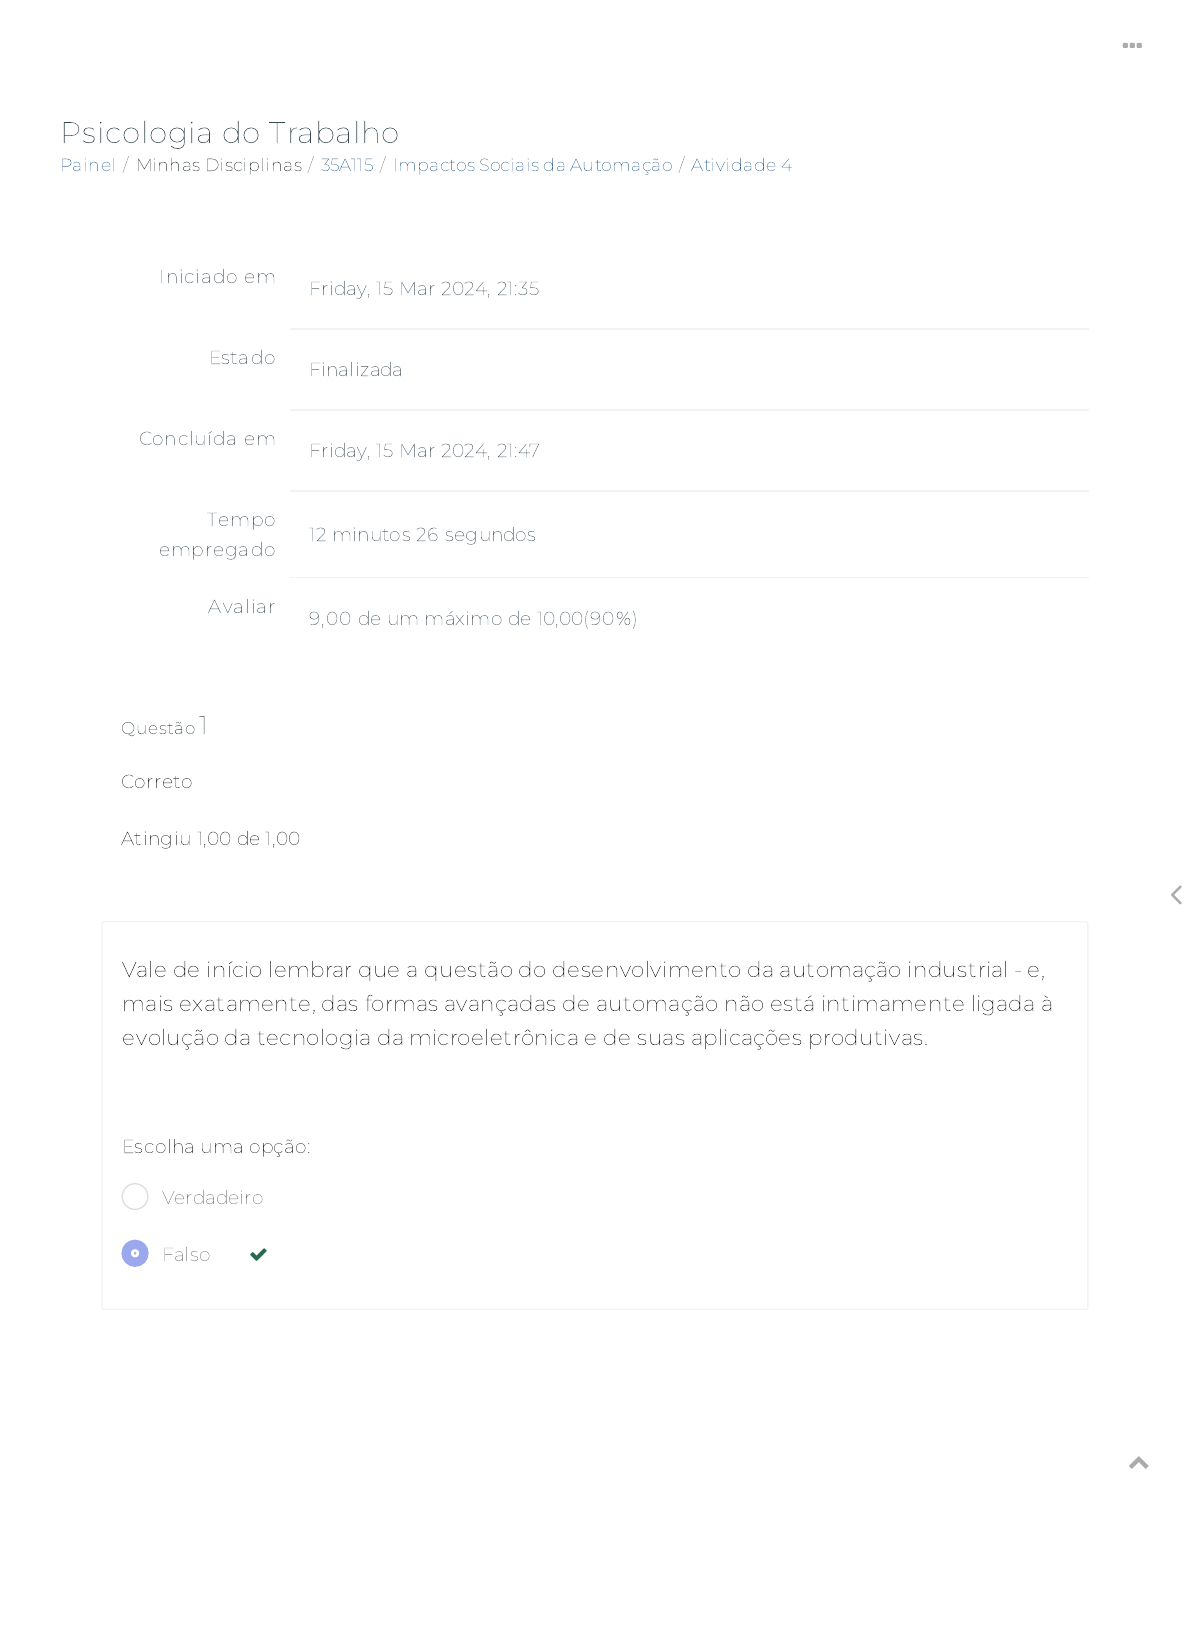Open the 35A115 course link
This screenshot has width=1190, height=1627.
tap(347, 165)
